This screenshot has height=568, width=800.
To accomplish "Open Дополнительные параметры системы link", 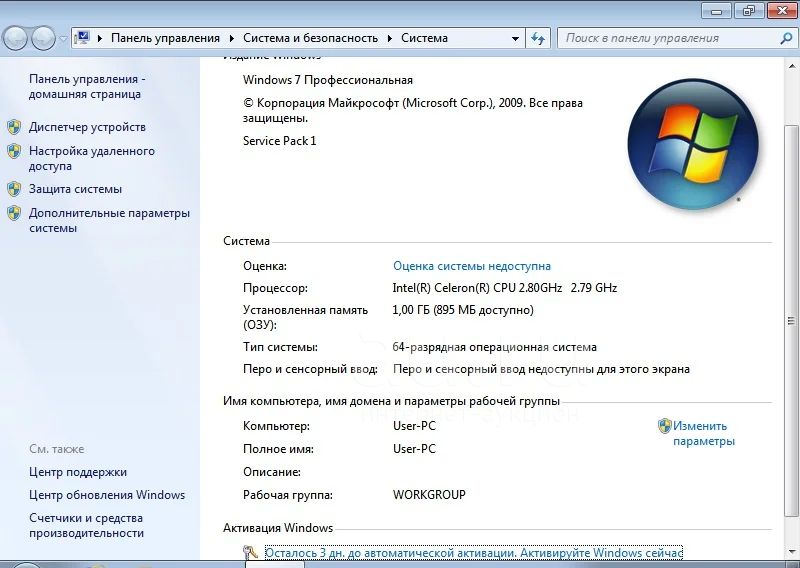I will point(109,220).
